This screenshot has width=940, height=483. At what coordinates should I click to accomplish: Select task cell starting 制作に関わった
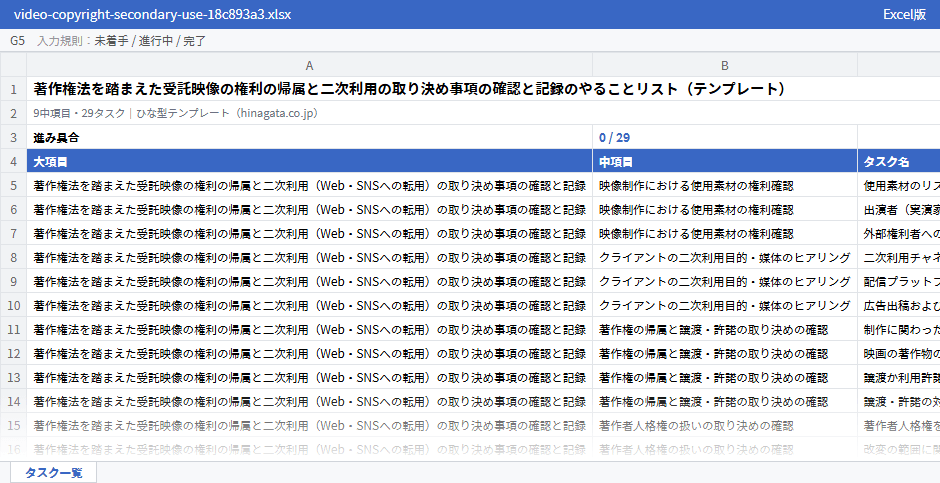point(899,329)
